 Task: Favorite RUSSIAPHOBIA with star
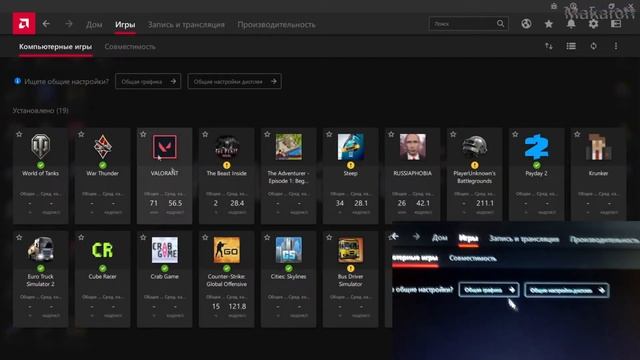391,134
